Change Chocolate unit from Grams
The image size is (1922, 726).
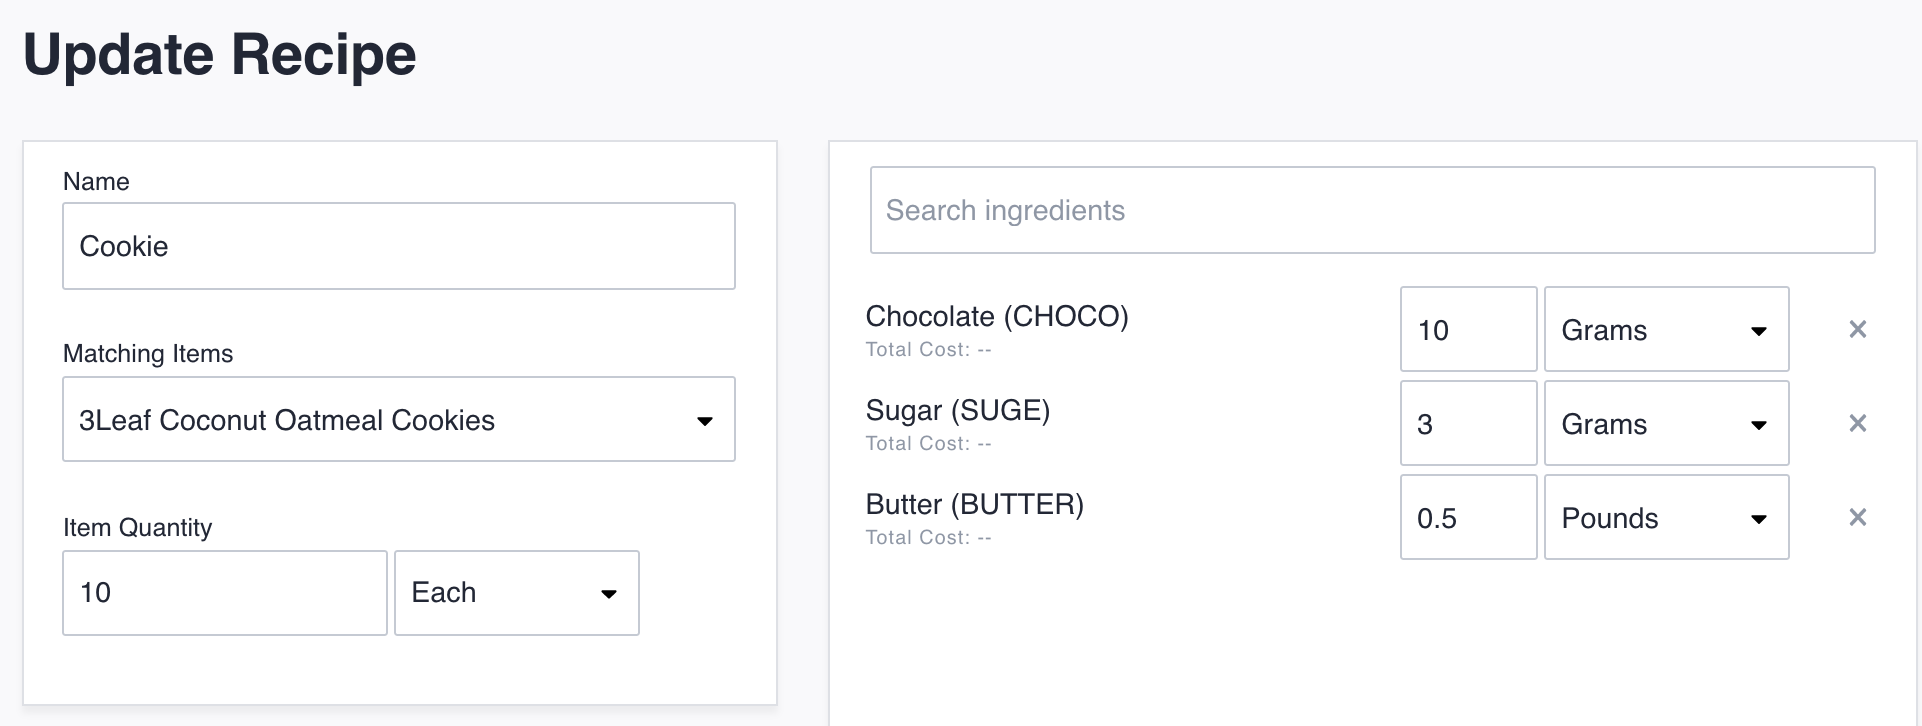[x=1666, y=329]
